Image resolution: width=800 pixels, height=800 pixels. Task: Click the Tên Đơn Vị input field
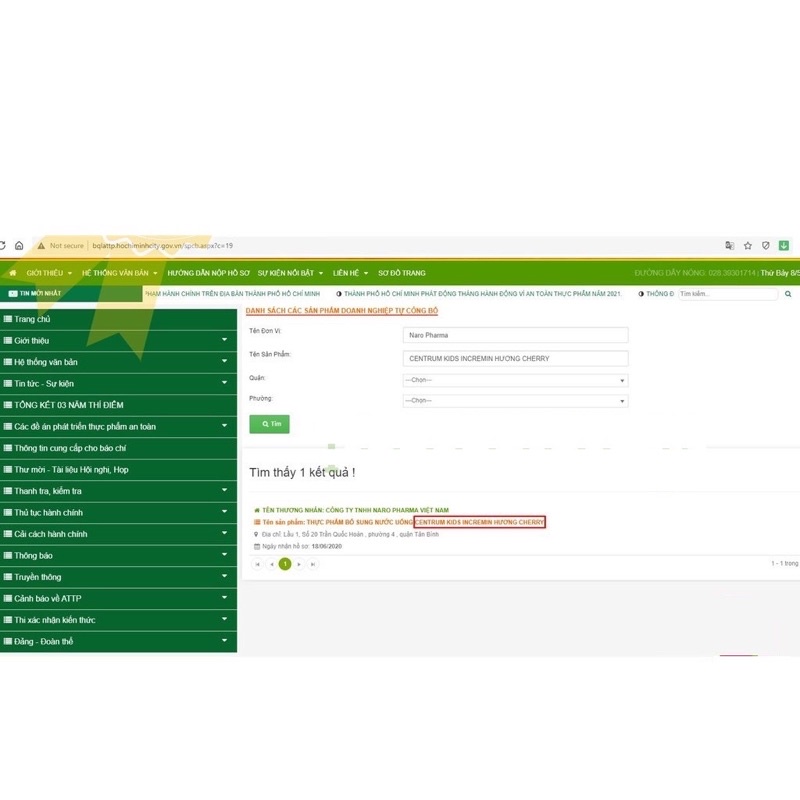pos(515,336)
